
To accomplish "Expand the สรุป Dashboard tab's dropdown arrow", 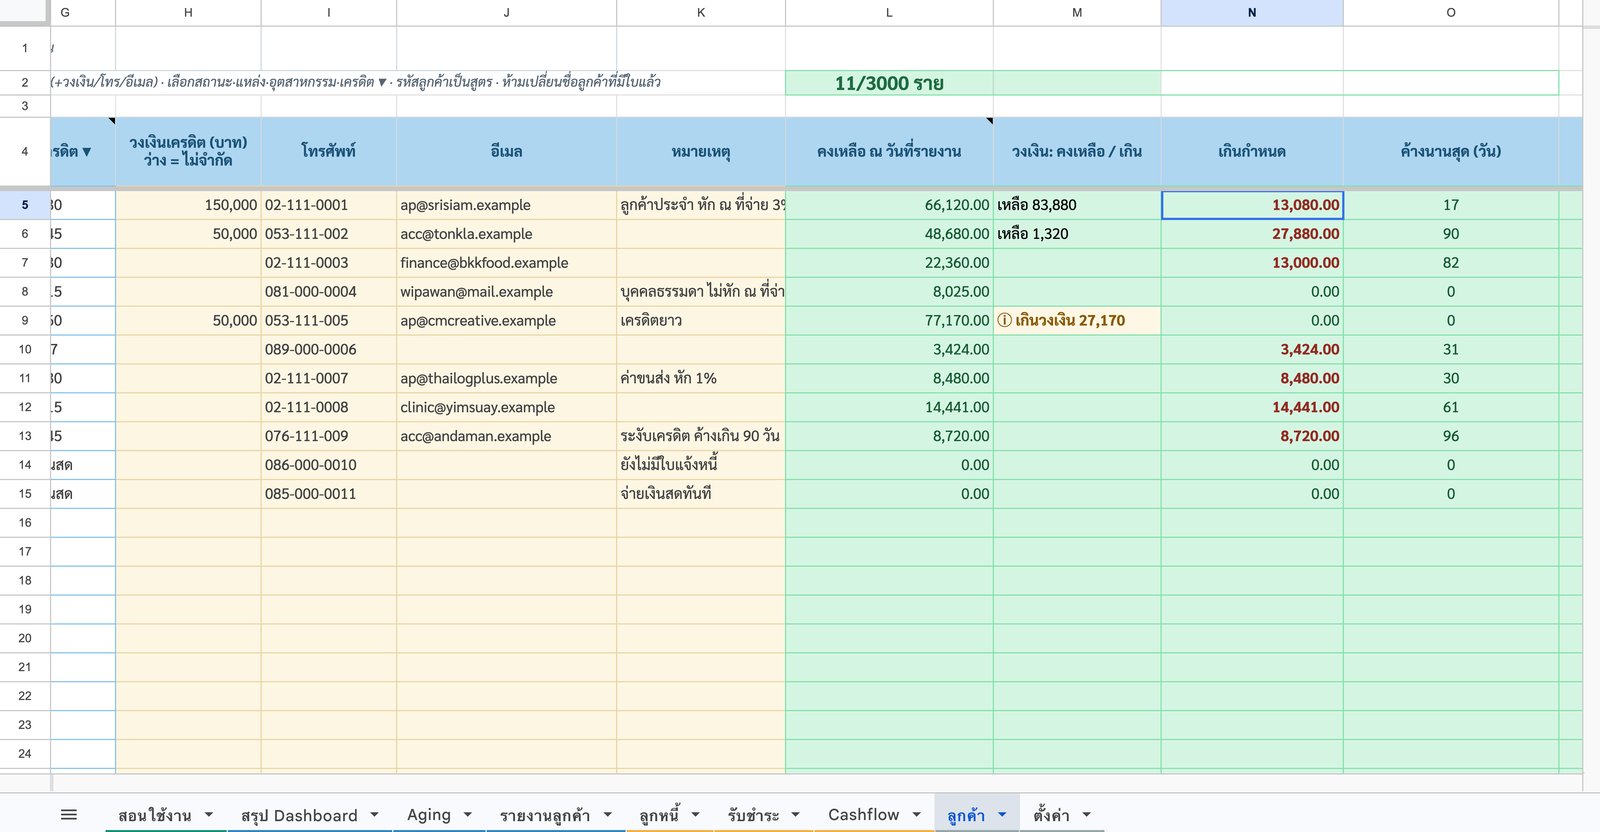I will coord(374,815).
